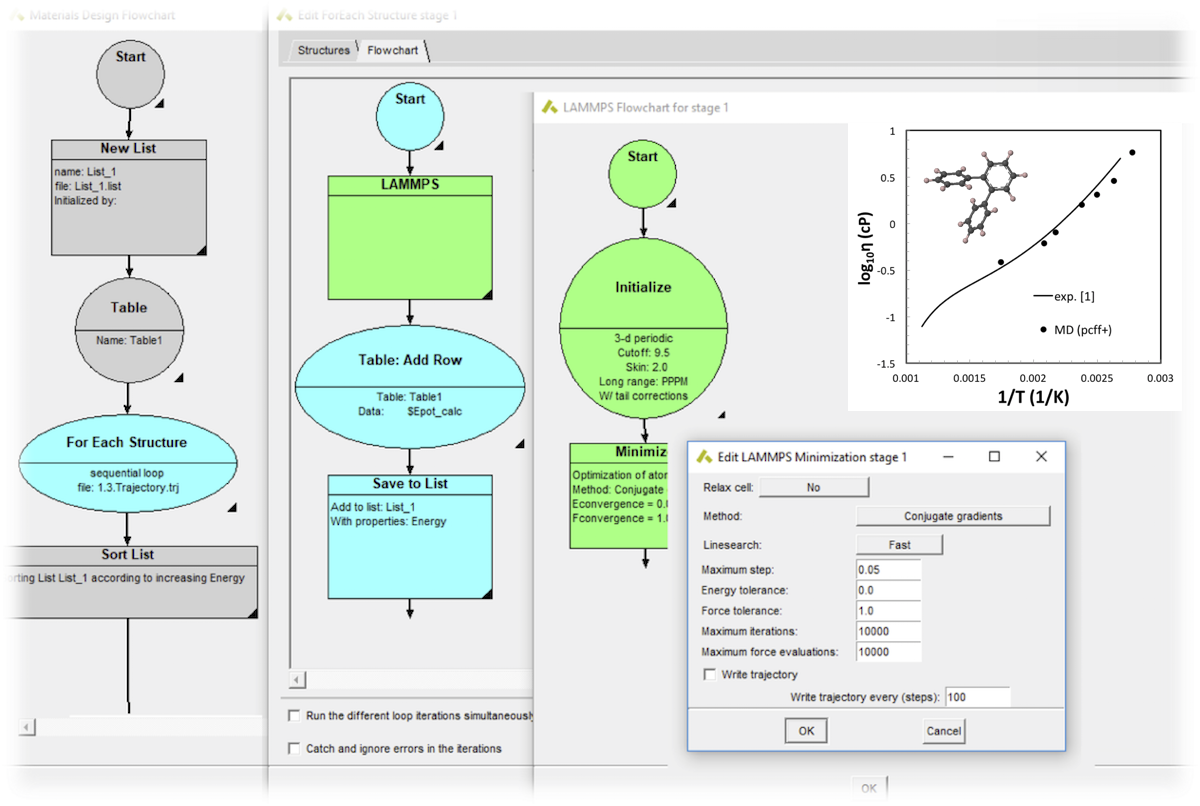Change Method from Conjugate gradients
Image resolution: width=1200 pixels, height=806 pixels.
tap(953, 516)
